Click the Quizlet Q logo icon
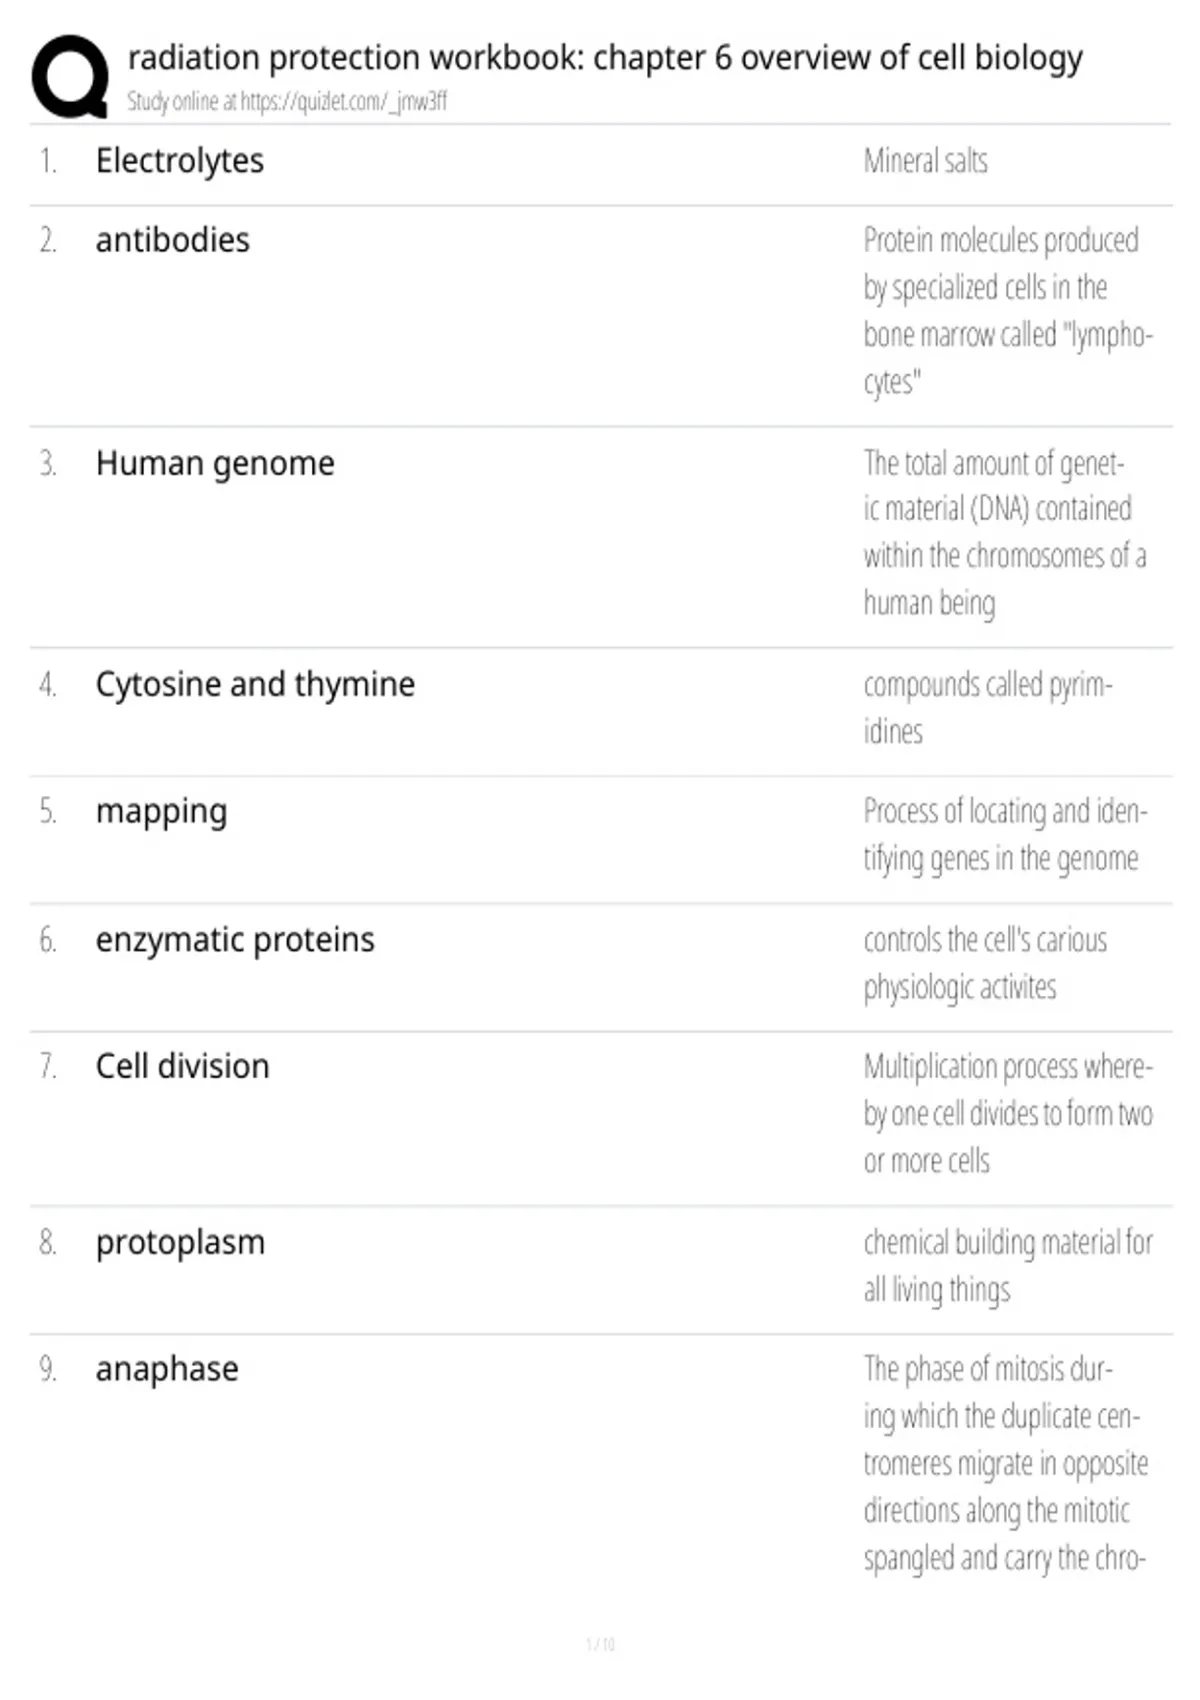The width and height of the screenshot is (1200, 1700). (70, 77)
